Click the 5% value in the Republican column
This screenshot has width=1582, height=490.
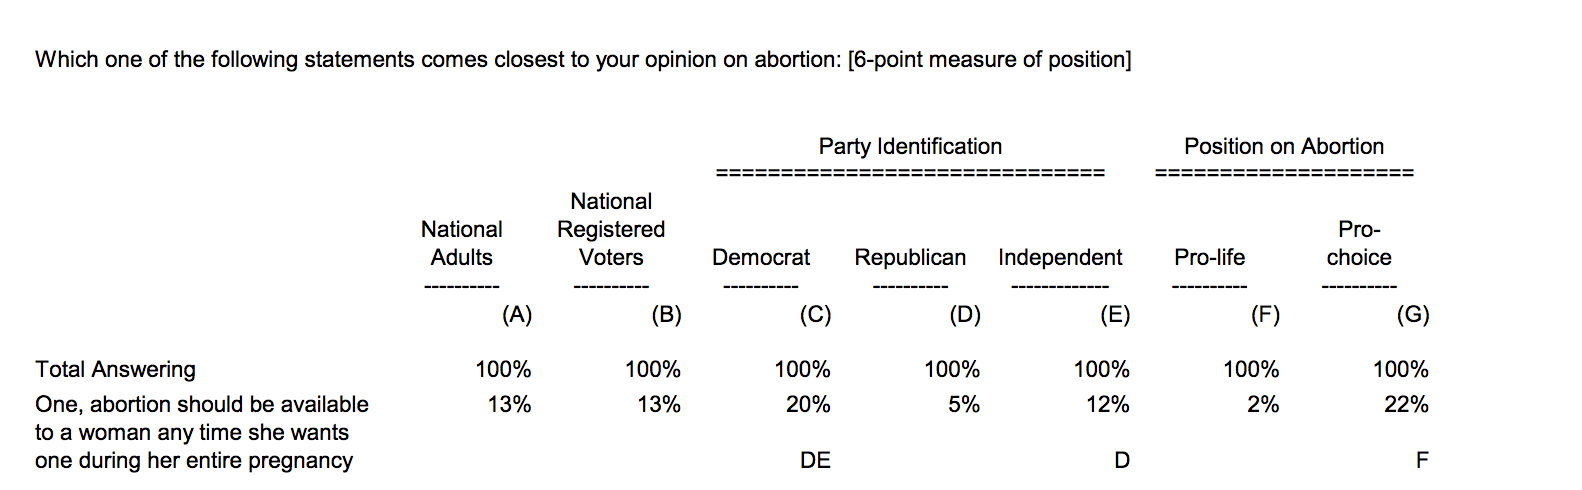click(964, 405)
